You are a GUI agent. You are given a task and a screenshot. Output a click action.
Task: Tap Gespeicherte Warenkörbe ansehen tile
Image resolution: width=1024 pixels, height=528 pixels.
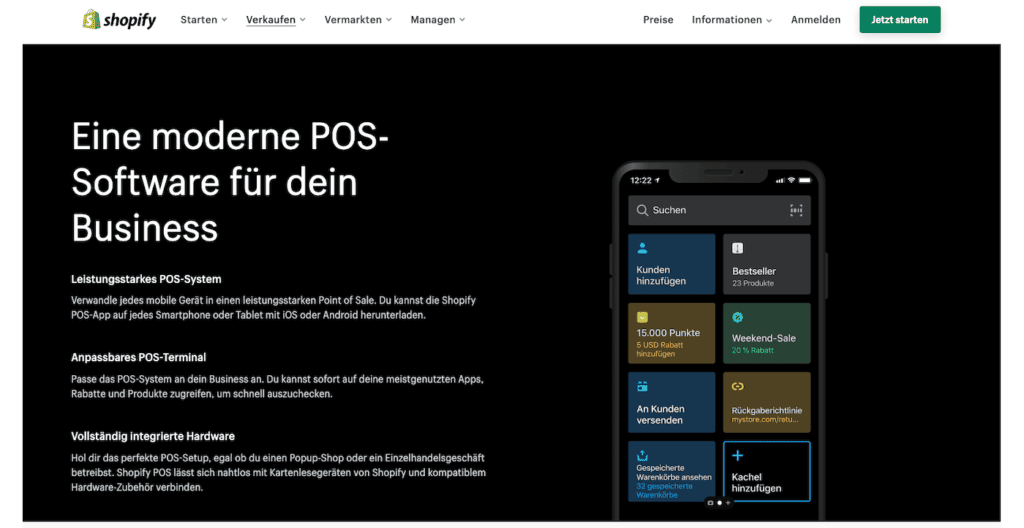click(671, 471)
